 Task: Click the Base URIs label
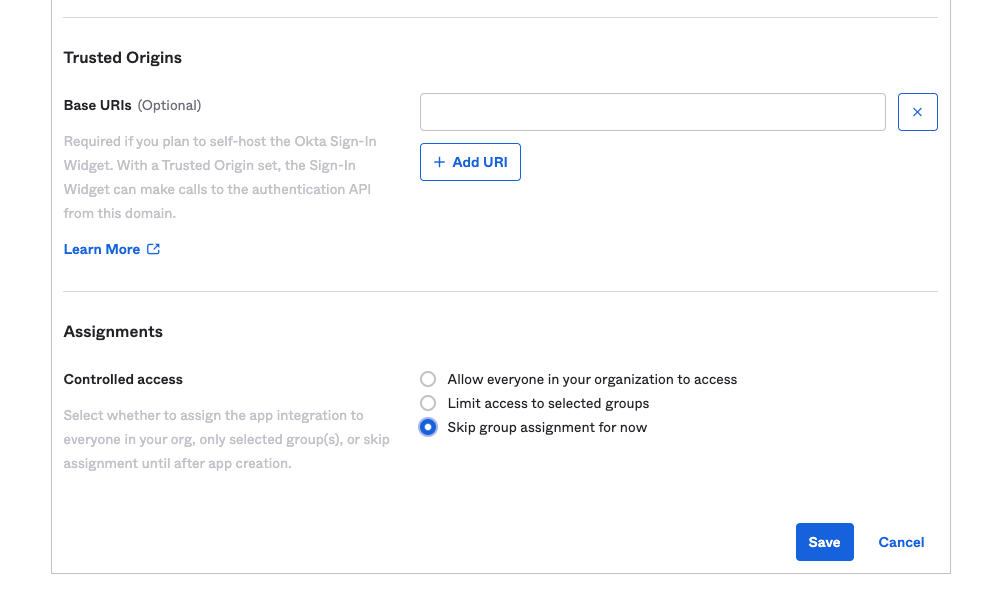(x=97, y=105)
